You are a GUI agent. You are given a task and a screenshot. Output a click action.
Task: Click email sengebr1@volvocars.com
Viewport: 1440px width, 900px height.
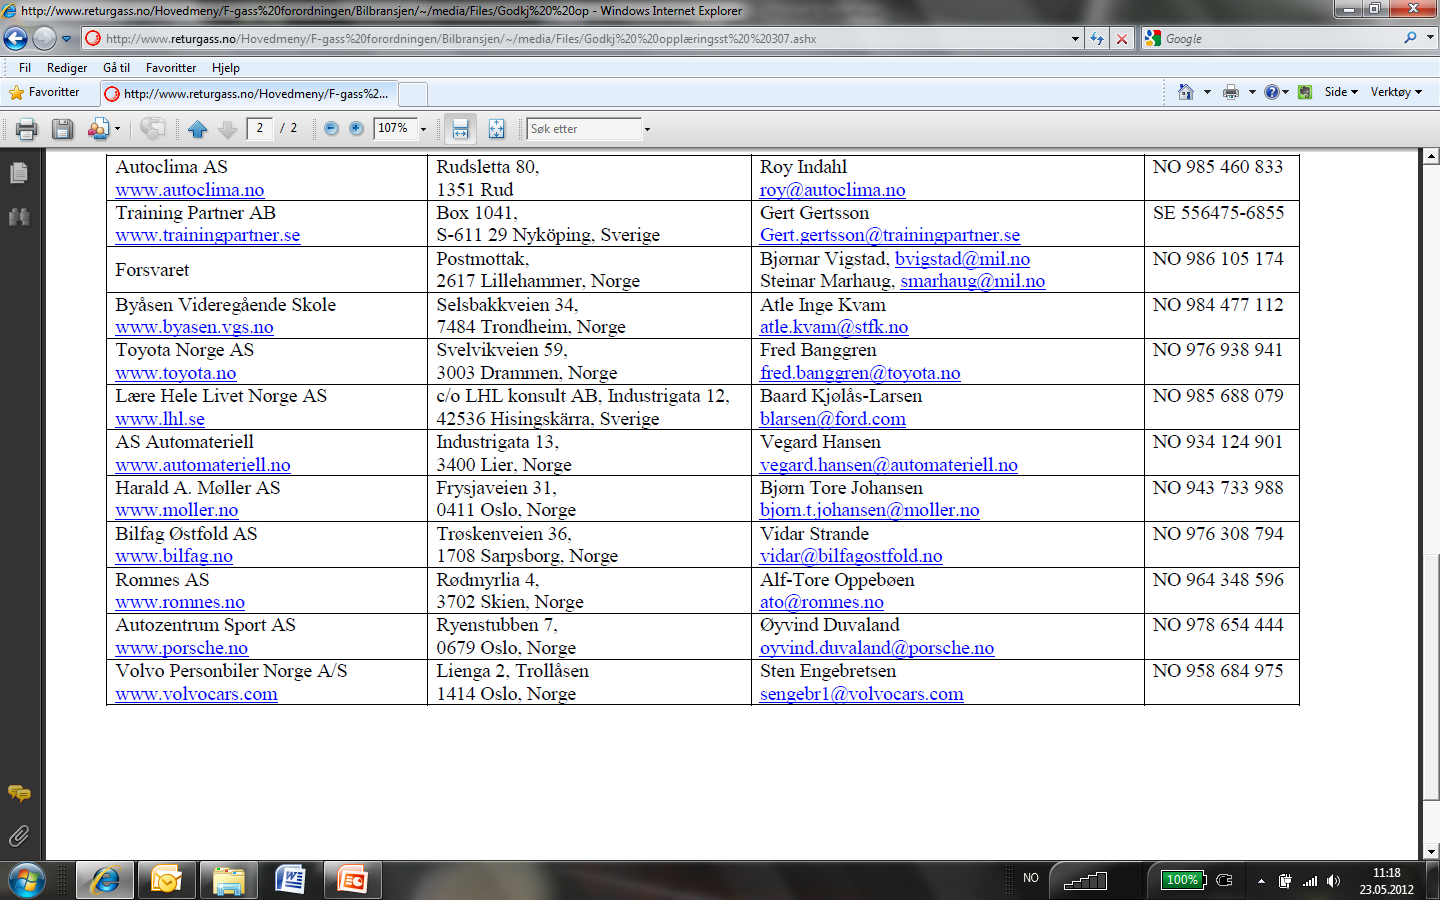click(x=862, y=694)
